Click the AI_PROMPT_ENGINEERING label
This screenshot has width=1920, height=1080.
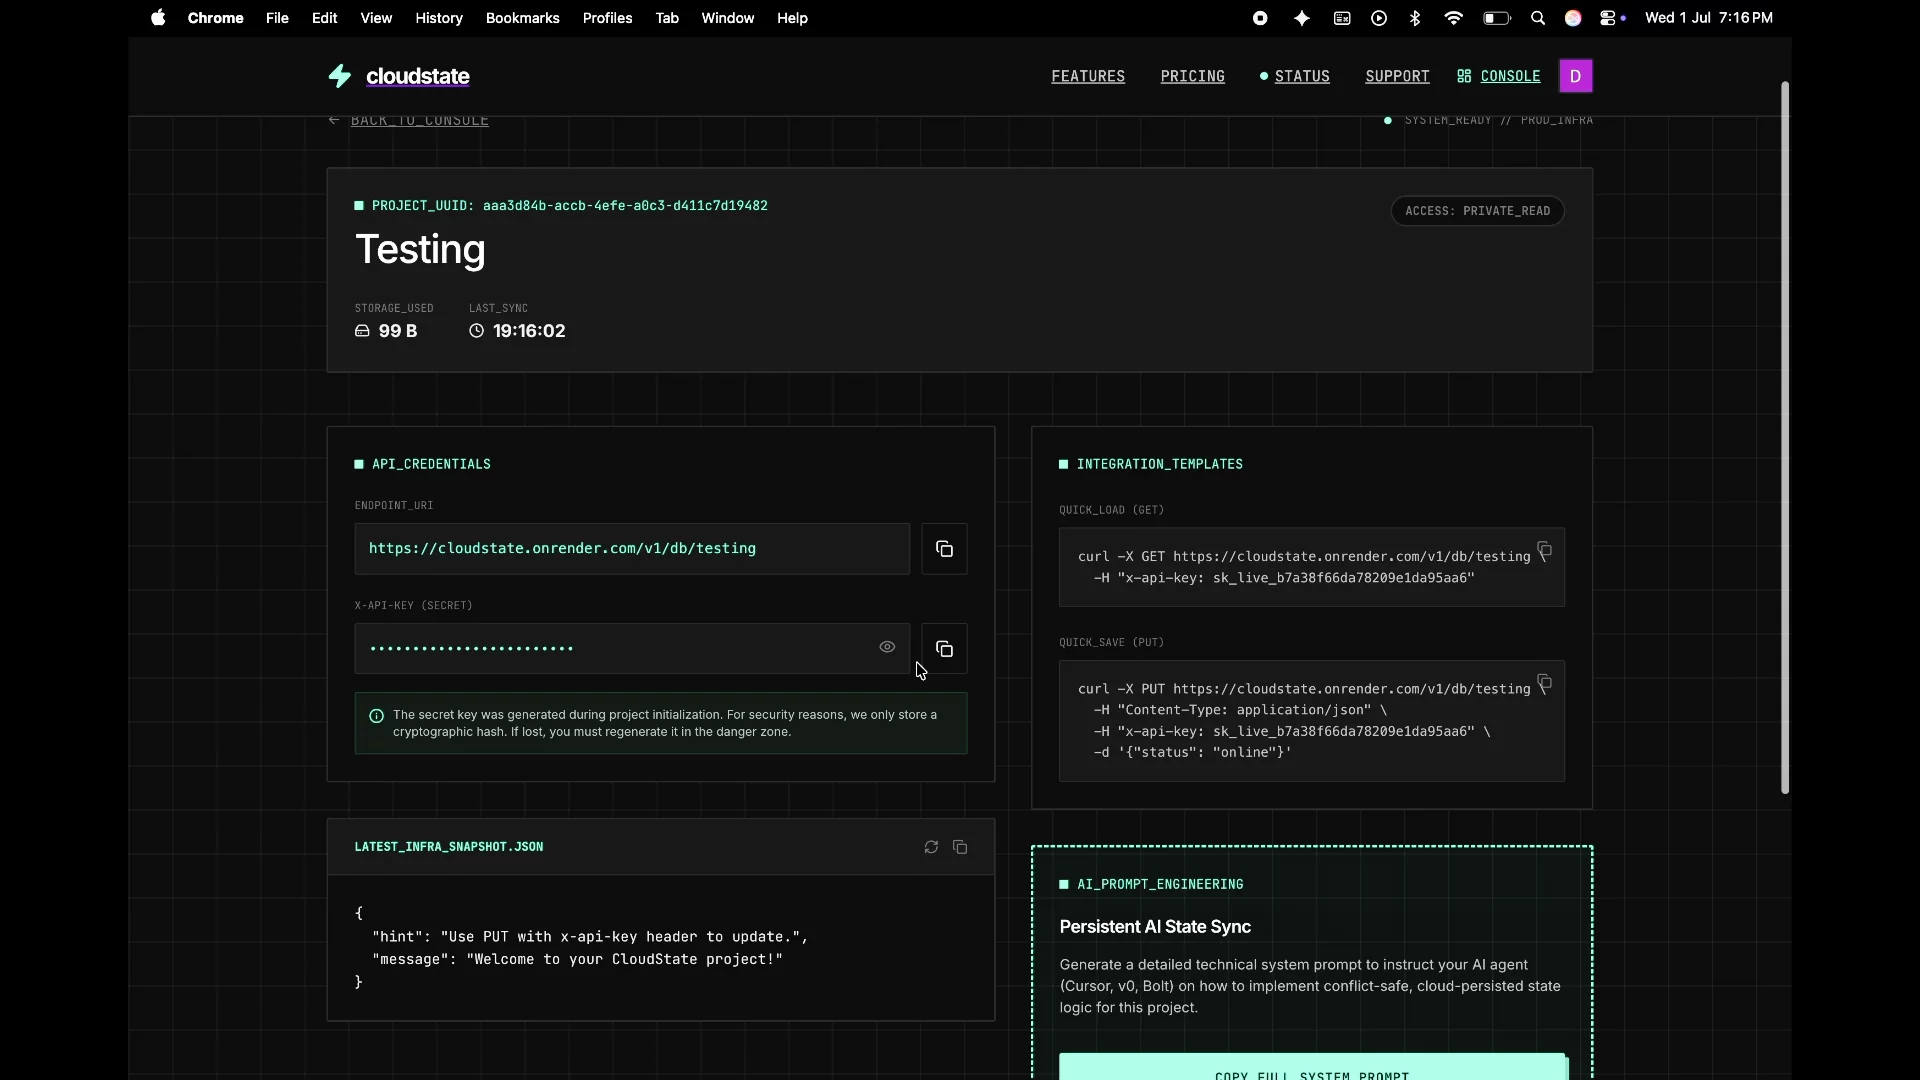[1160, 884]
